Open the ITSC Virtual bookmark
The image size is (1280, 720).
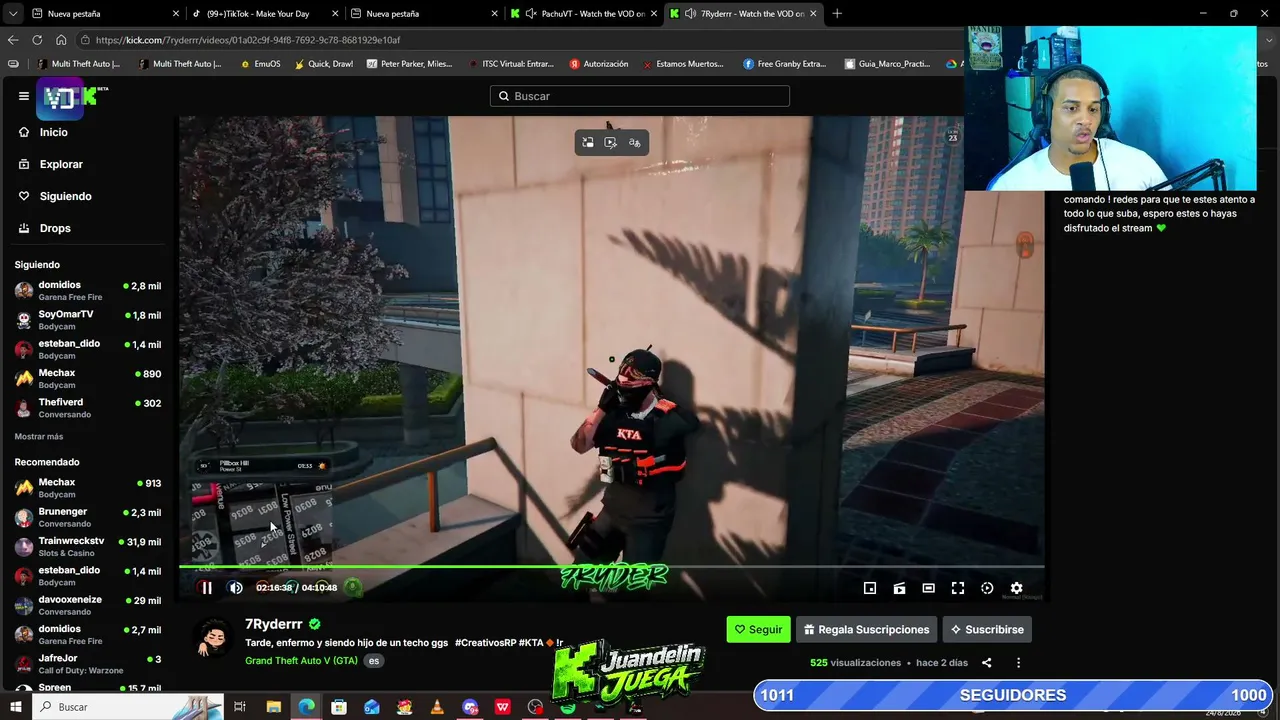pyautogui.click(x=511, y=64)
